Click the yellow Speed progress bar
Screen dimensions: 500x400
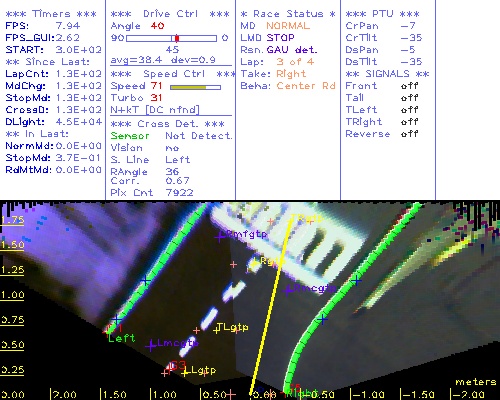coord(195,87)
